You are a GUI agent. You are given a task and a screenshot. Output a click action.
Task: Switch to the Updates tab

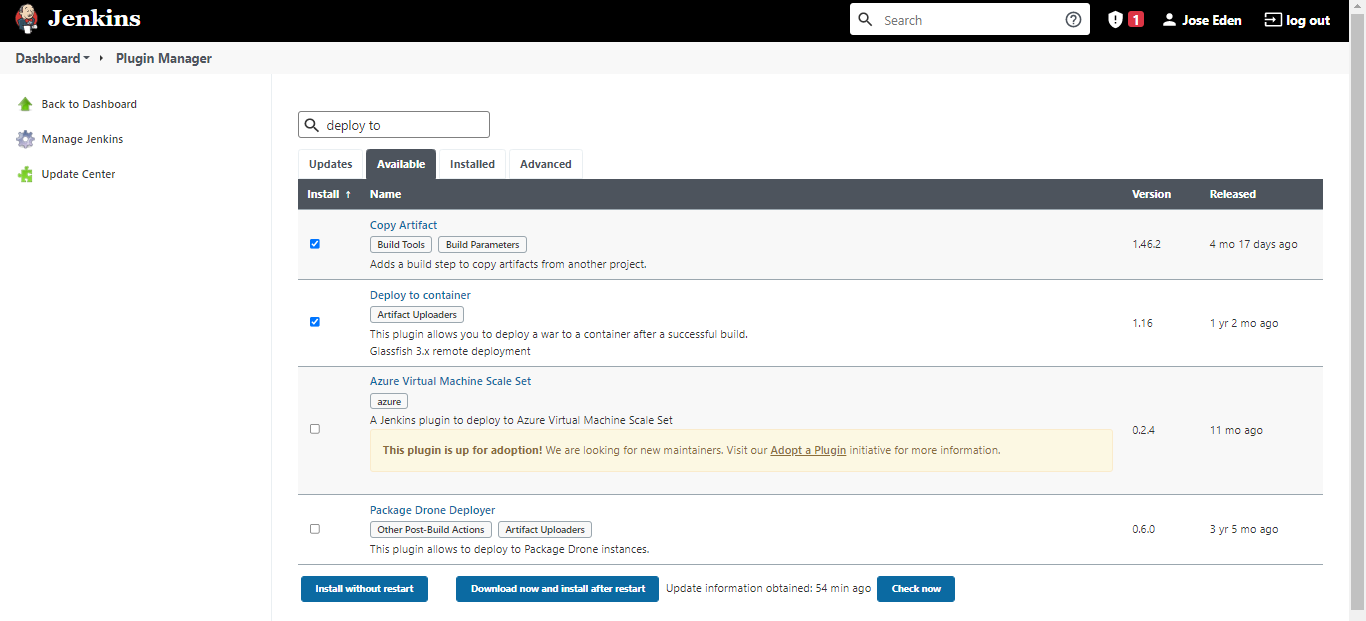(330, 164)
